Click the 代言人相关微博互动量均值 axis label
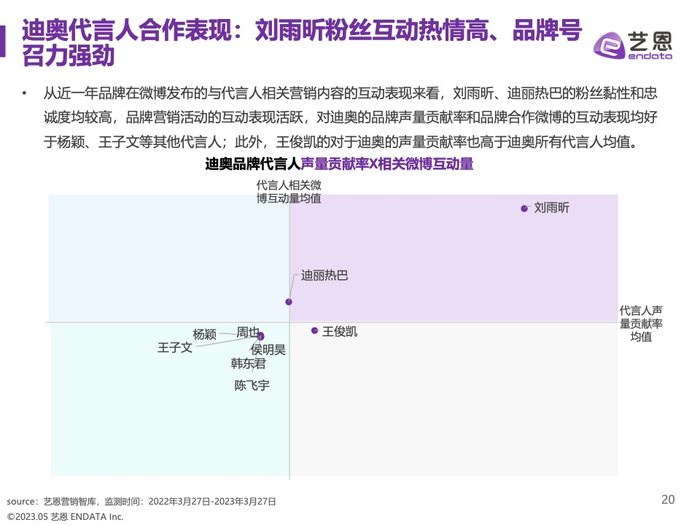 coord(289,192)
